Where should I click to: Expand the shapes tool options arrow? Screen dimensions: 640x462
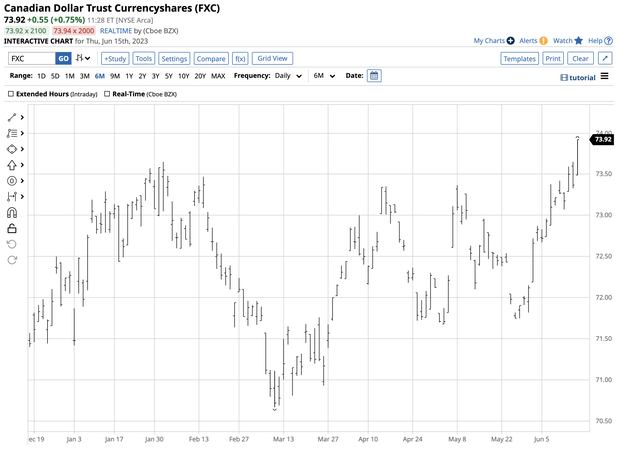click(x=22, y=149)
